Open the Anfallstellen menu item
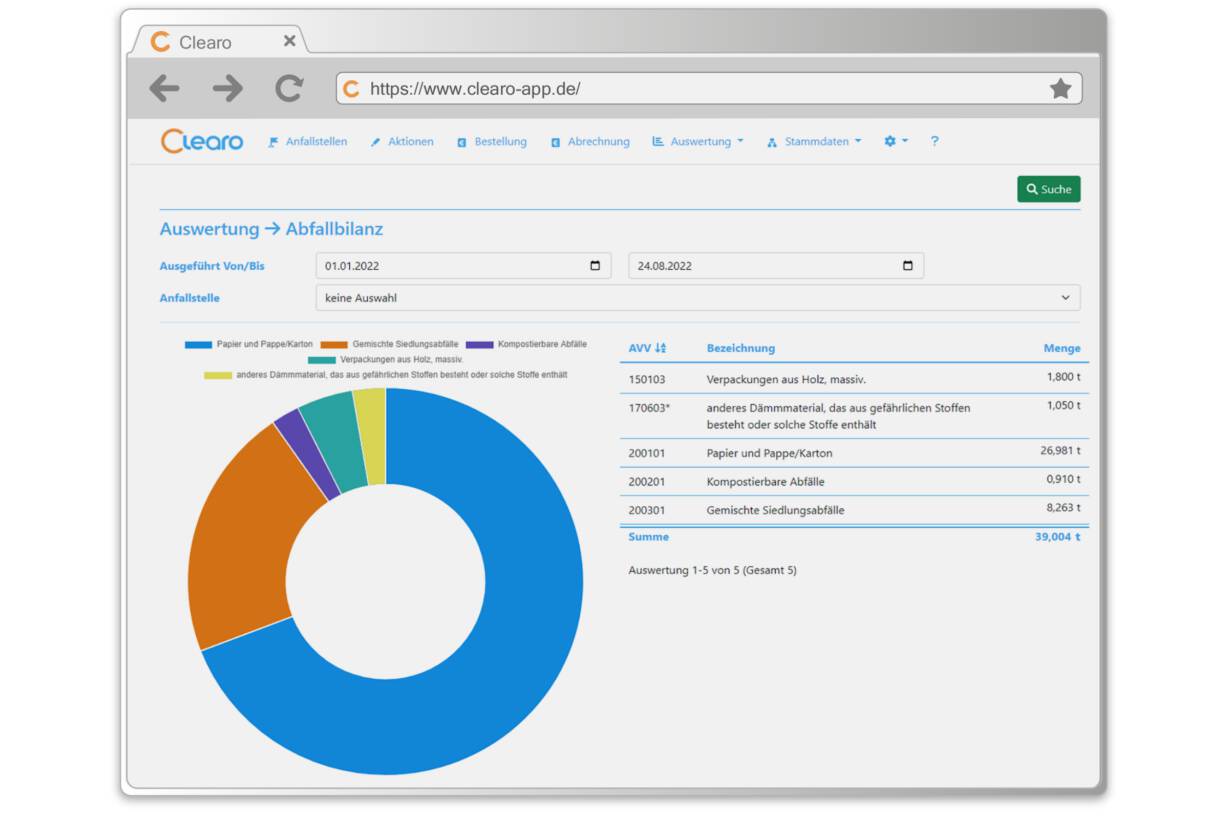The height and width of the screenshot is (819, 1228). [308, 142]
